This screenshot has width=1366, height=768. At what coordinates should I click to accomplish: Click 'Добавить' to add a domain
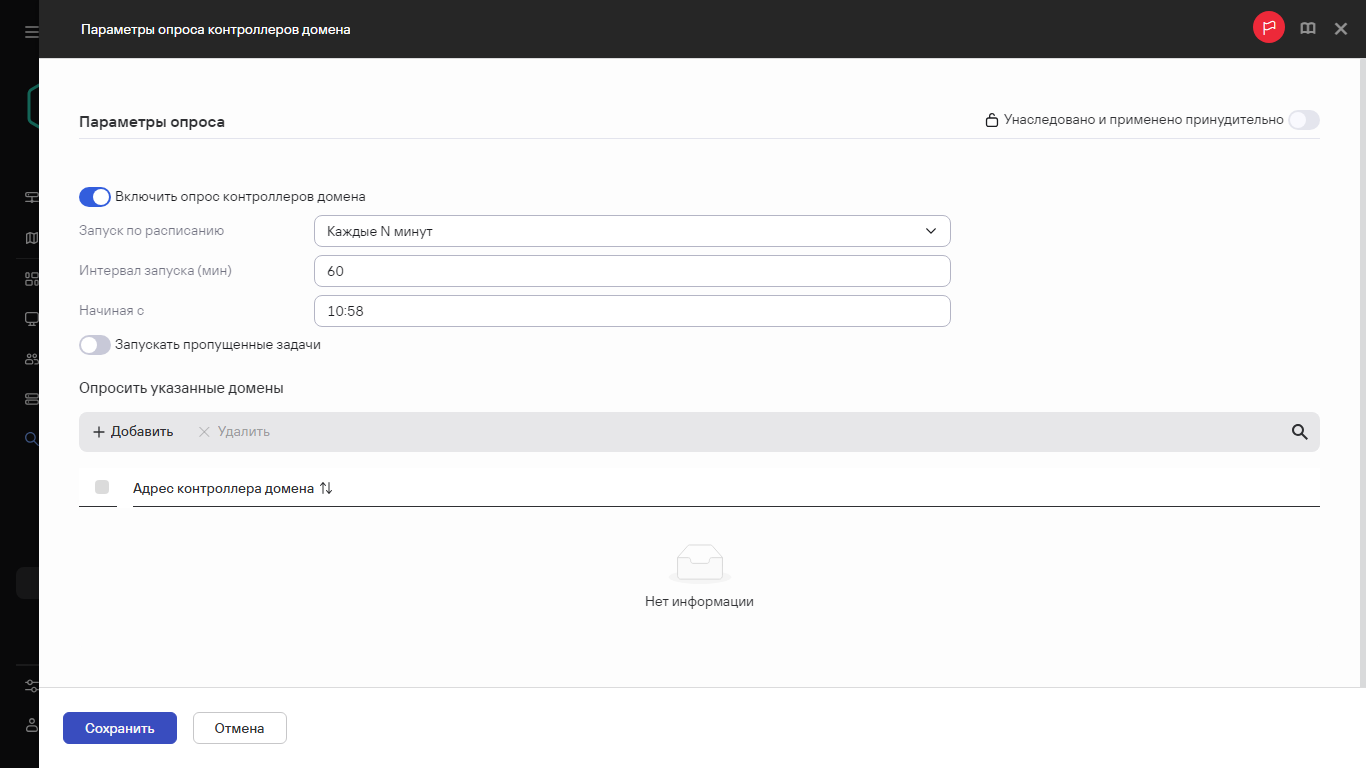tap(133, 432)
